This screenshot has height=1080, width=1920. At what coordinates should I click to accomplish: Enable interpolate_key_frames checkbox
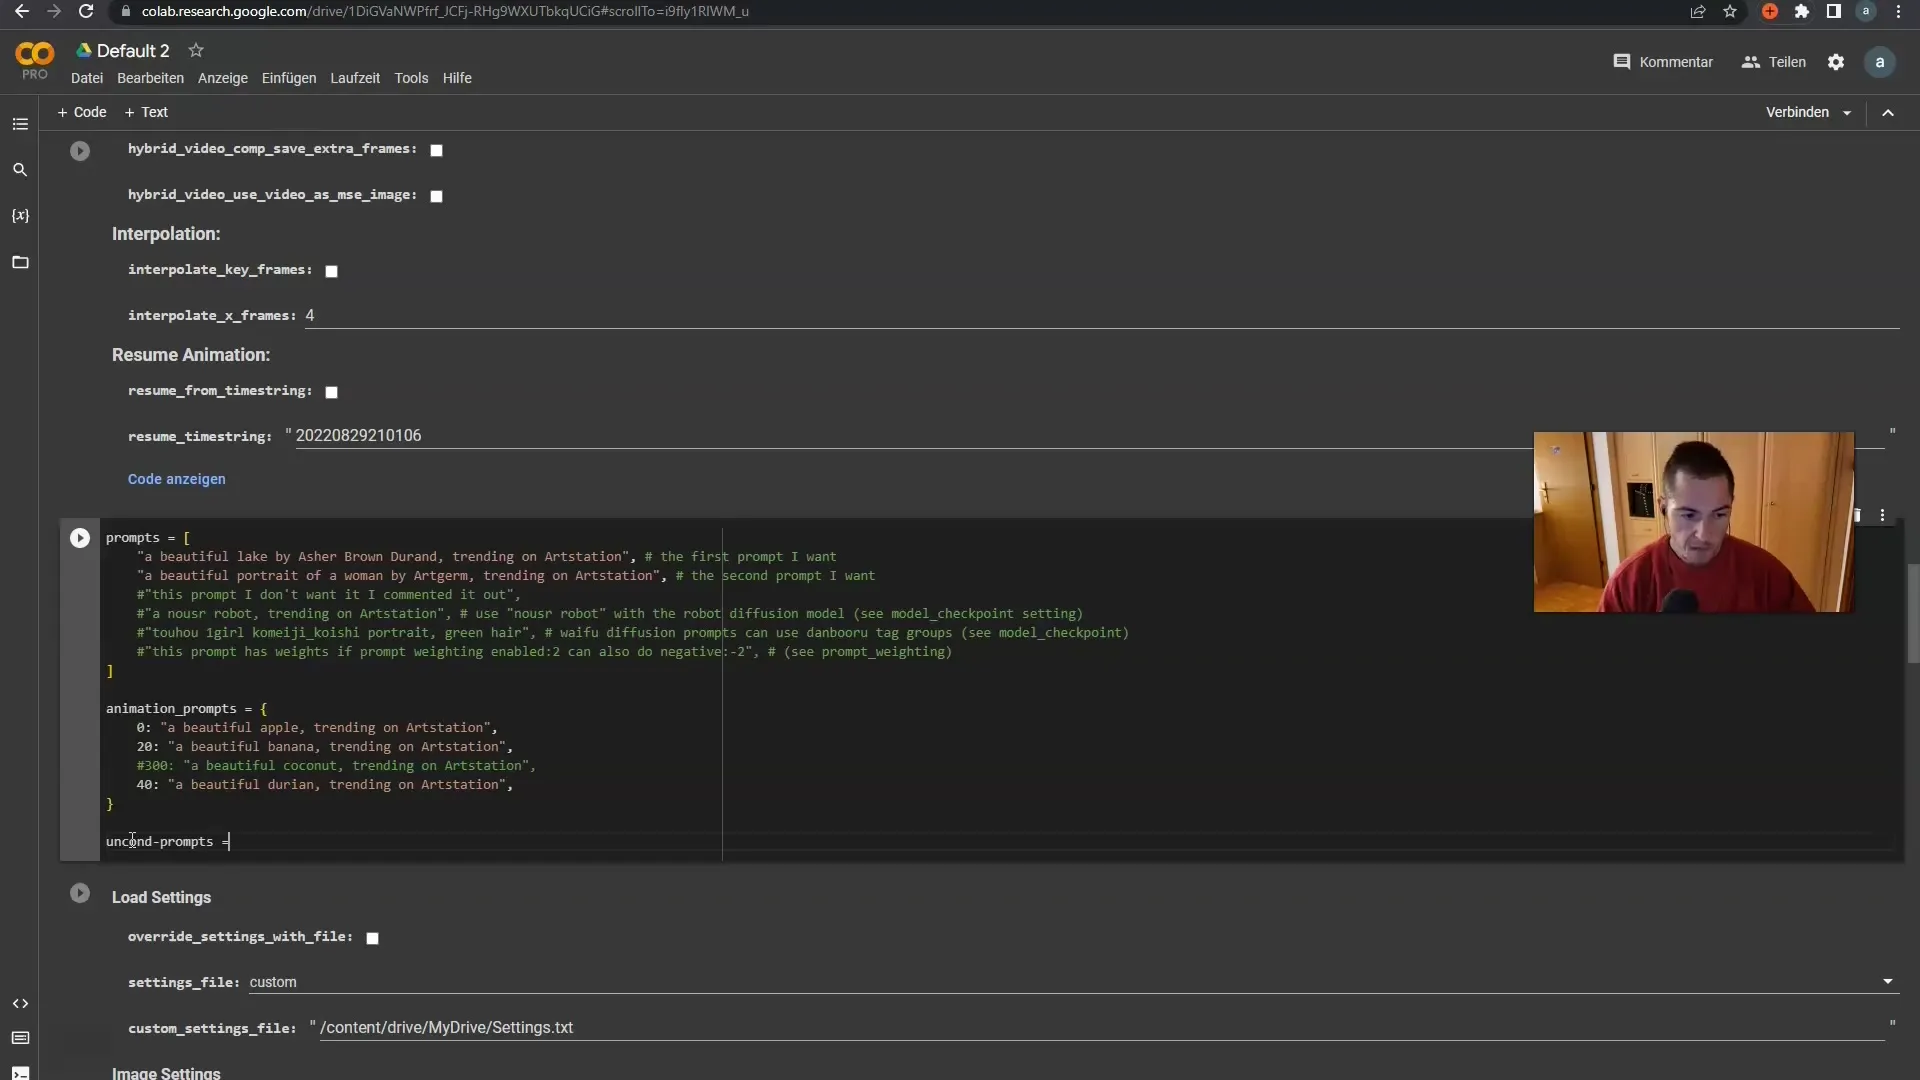pos(332,271)
